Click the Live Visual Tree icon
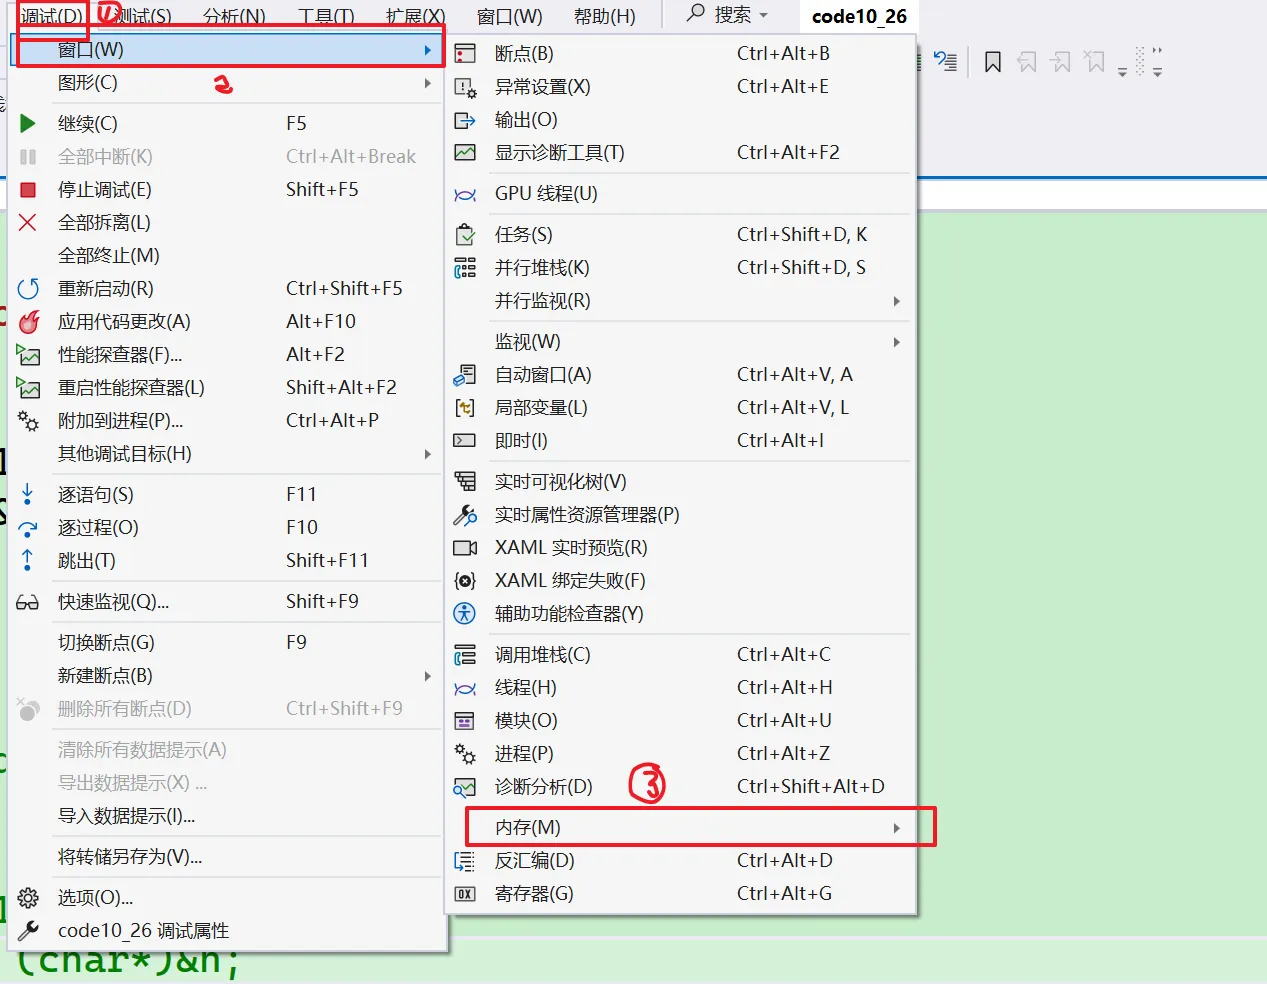 465,481
